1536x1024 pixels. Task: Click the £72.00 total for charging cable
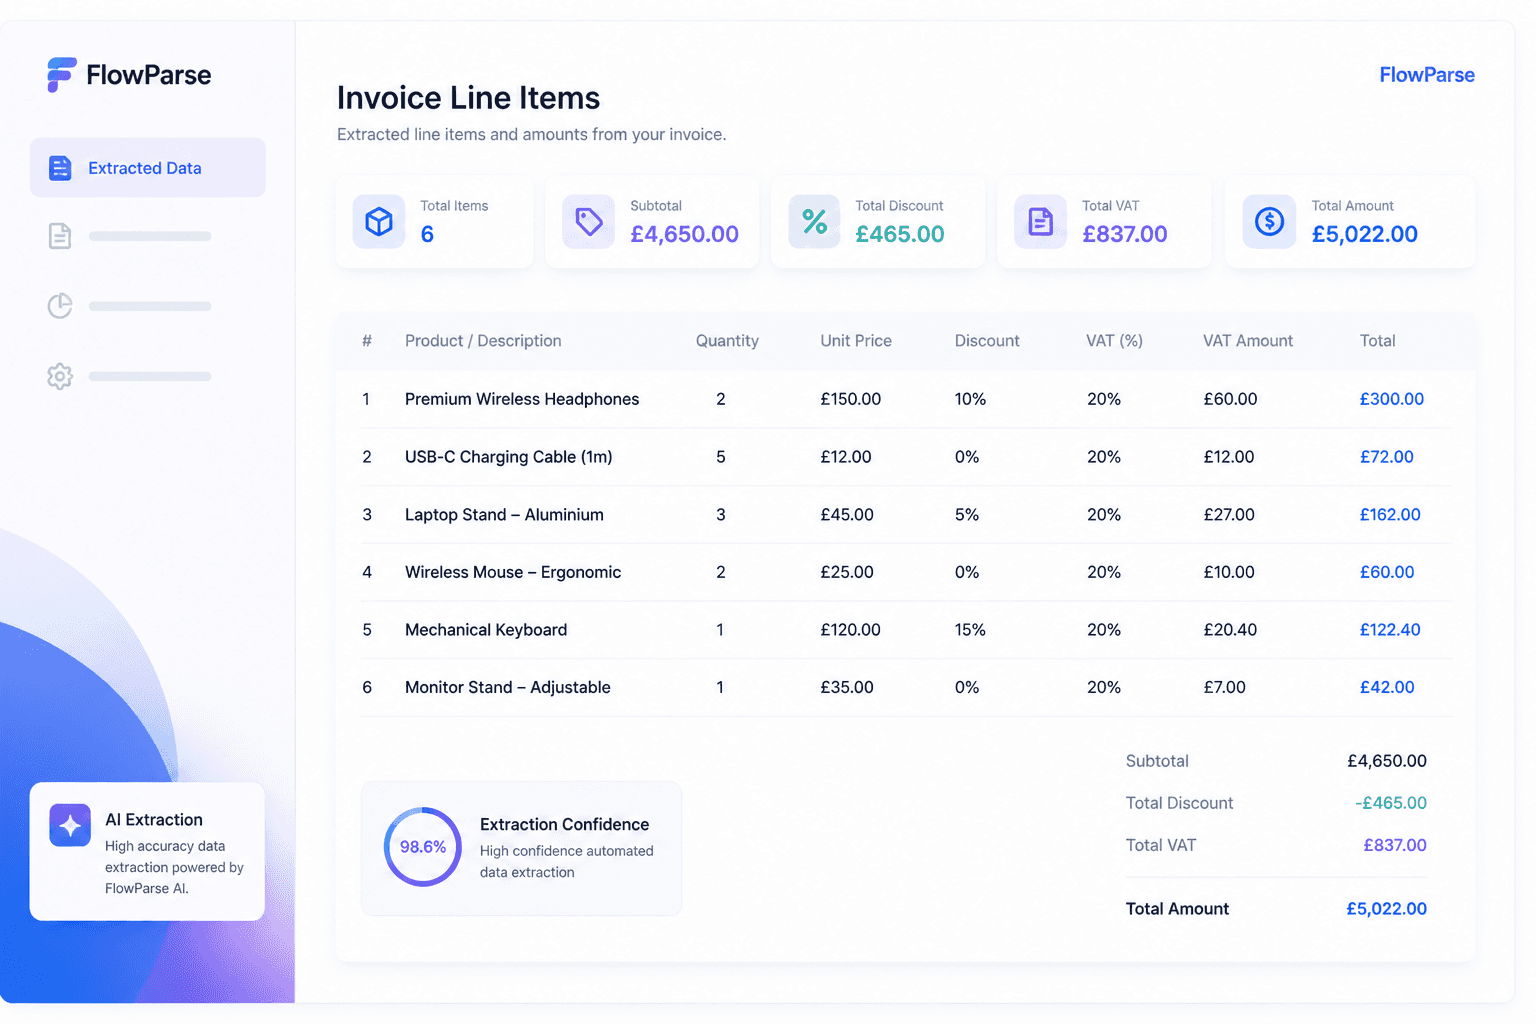[x=1386, y=457]
